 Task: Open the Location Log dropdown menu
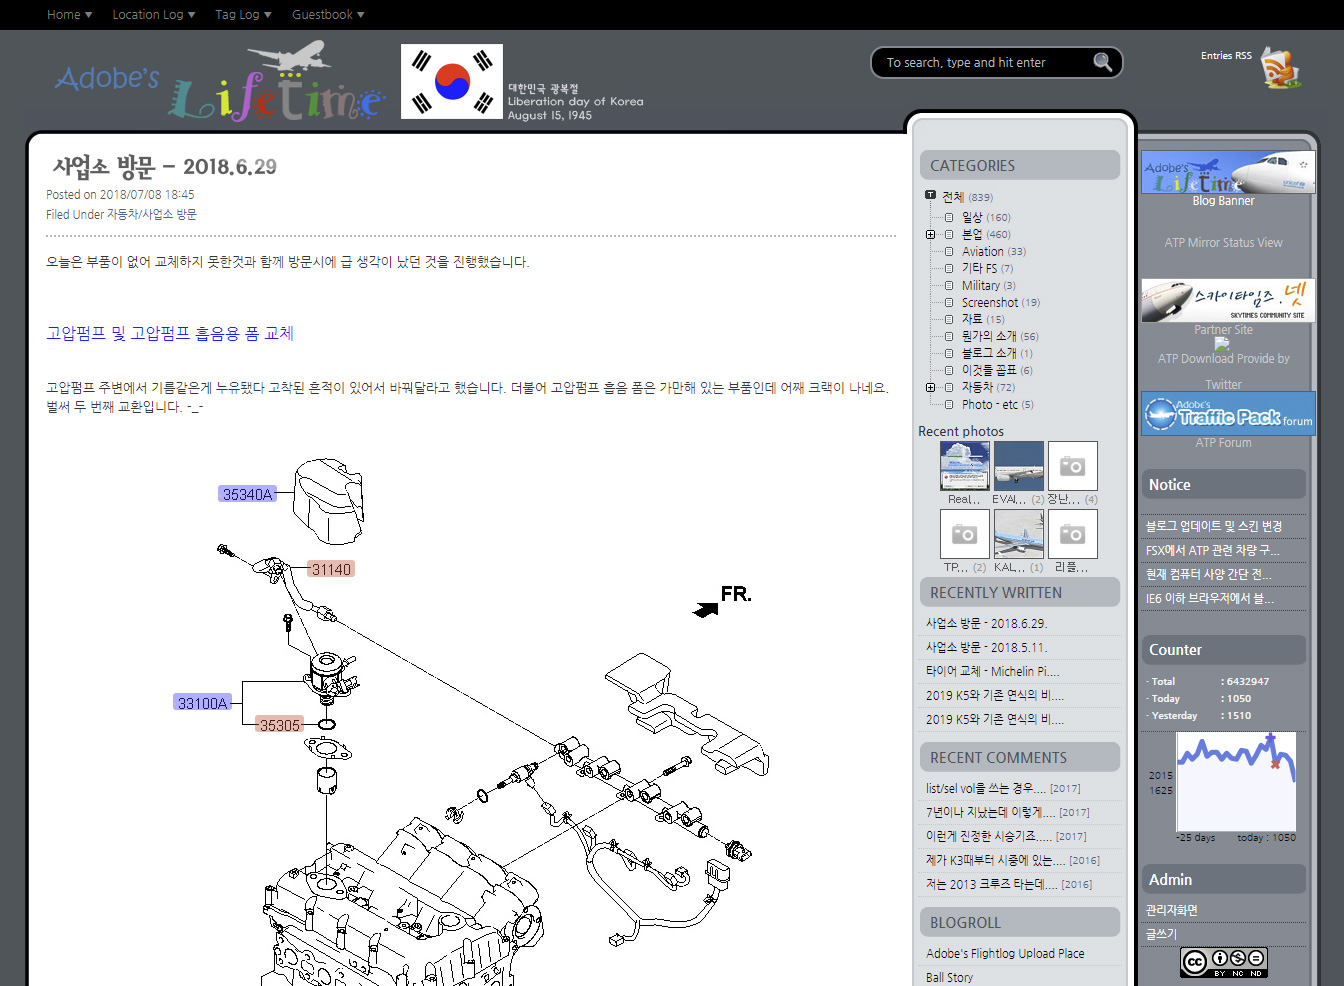click(153, 14)
